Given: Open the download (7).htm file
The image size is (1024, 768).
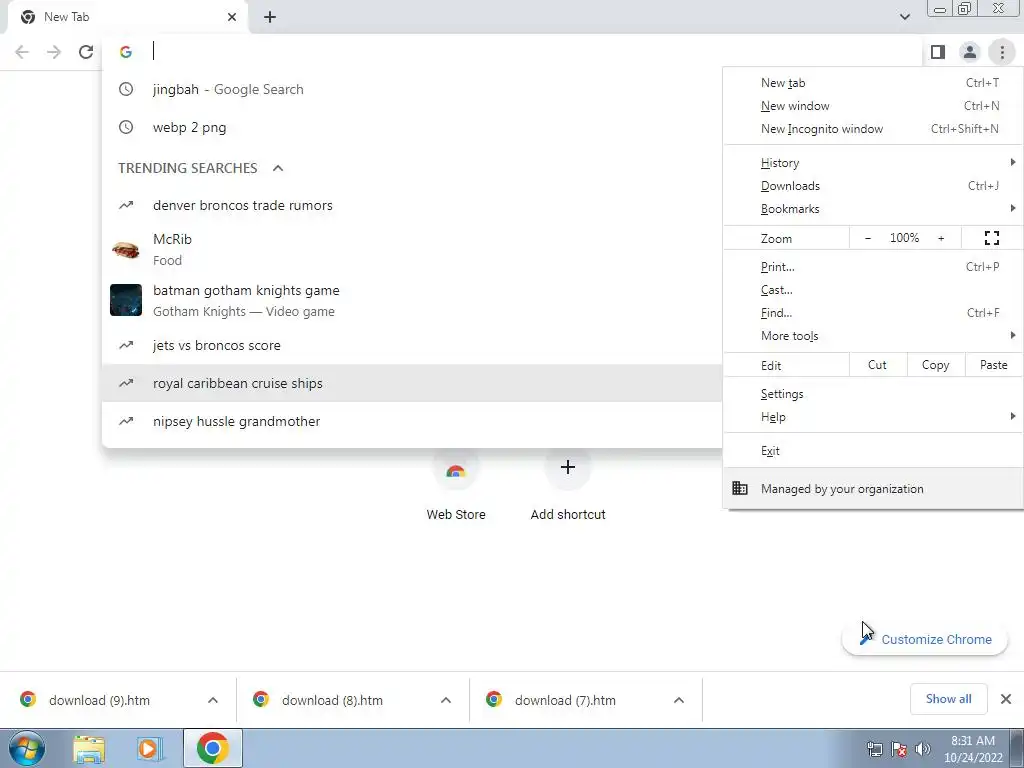Looking at the screenshot, I should point(566,700).
